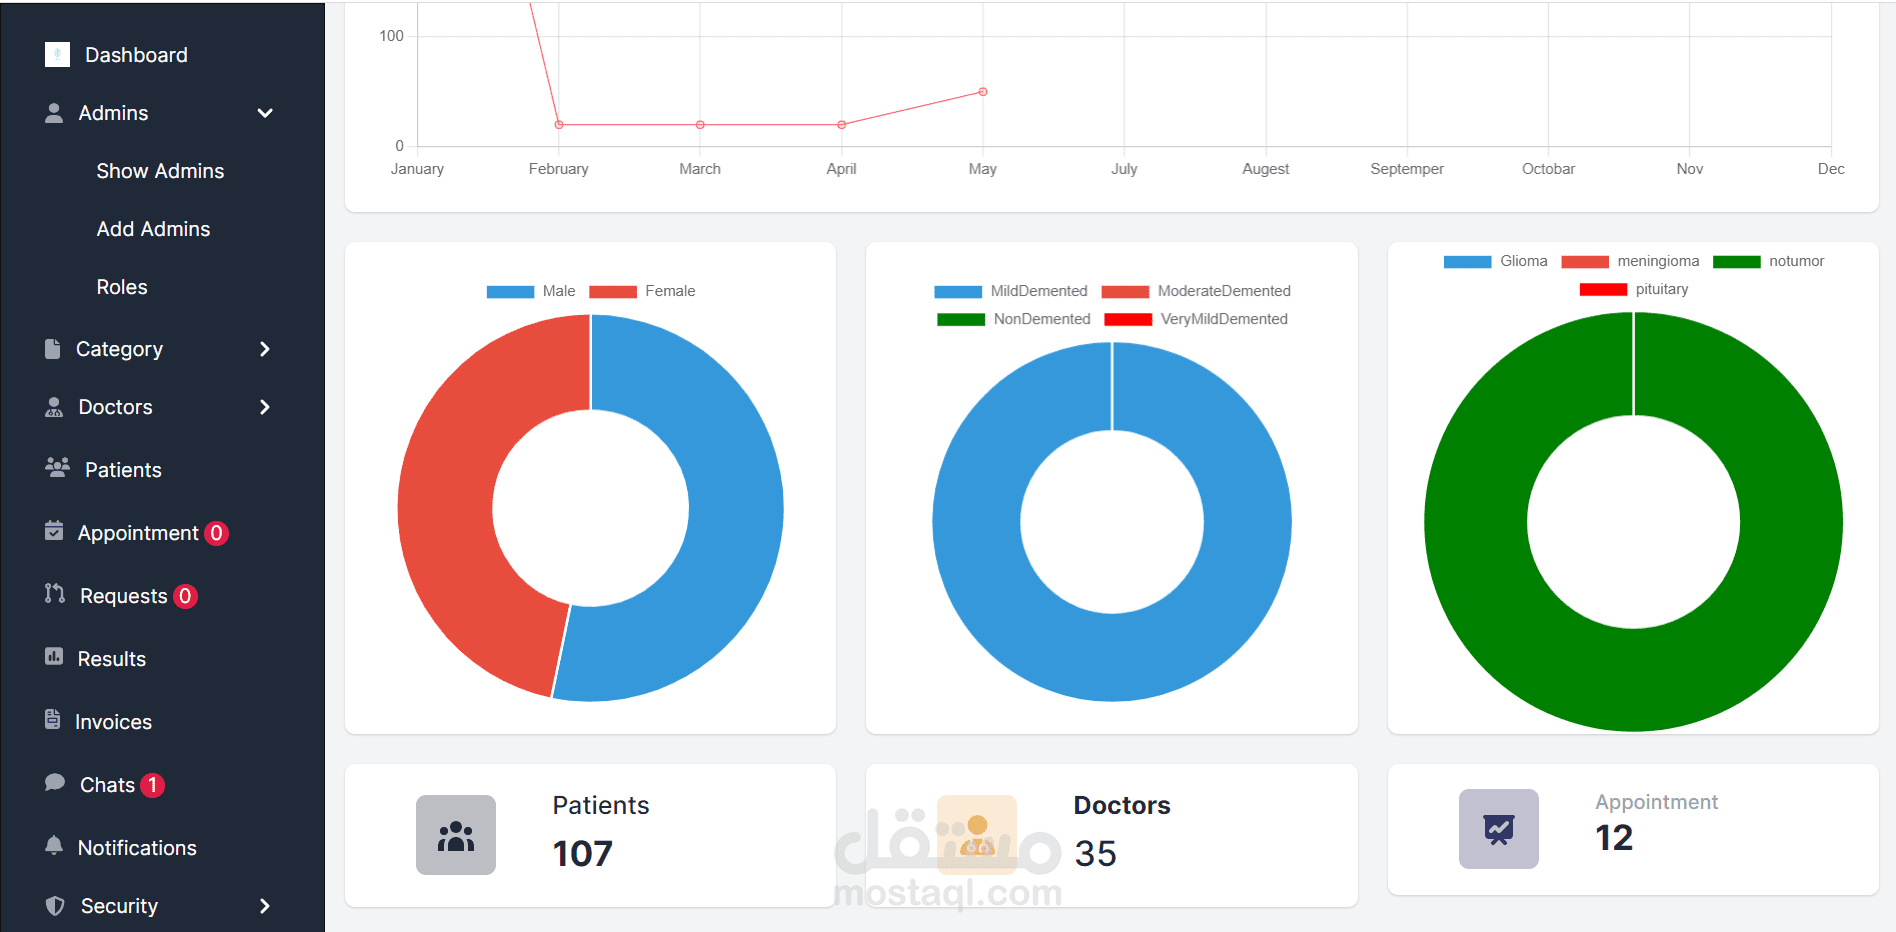Open the Results sidebar link
Viewport: 1896px width, 932px height.
112,659
